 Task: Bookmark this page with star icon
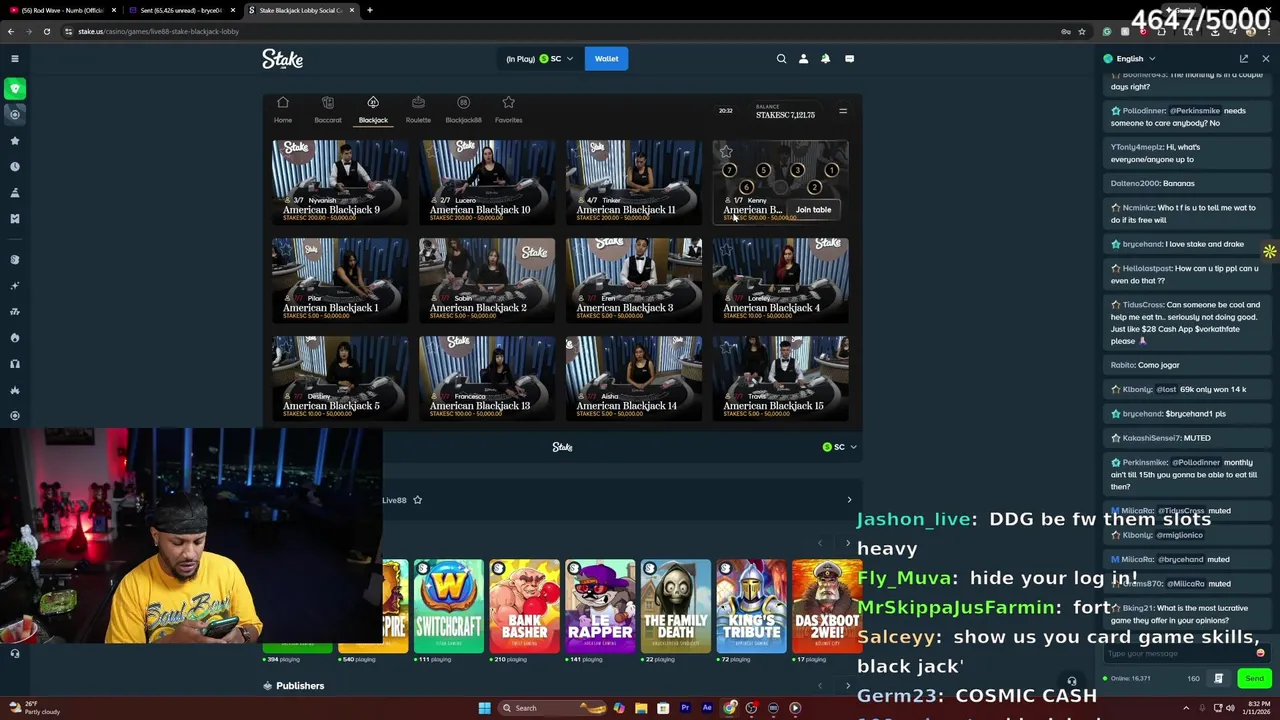coord(1081,31)
